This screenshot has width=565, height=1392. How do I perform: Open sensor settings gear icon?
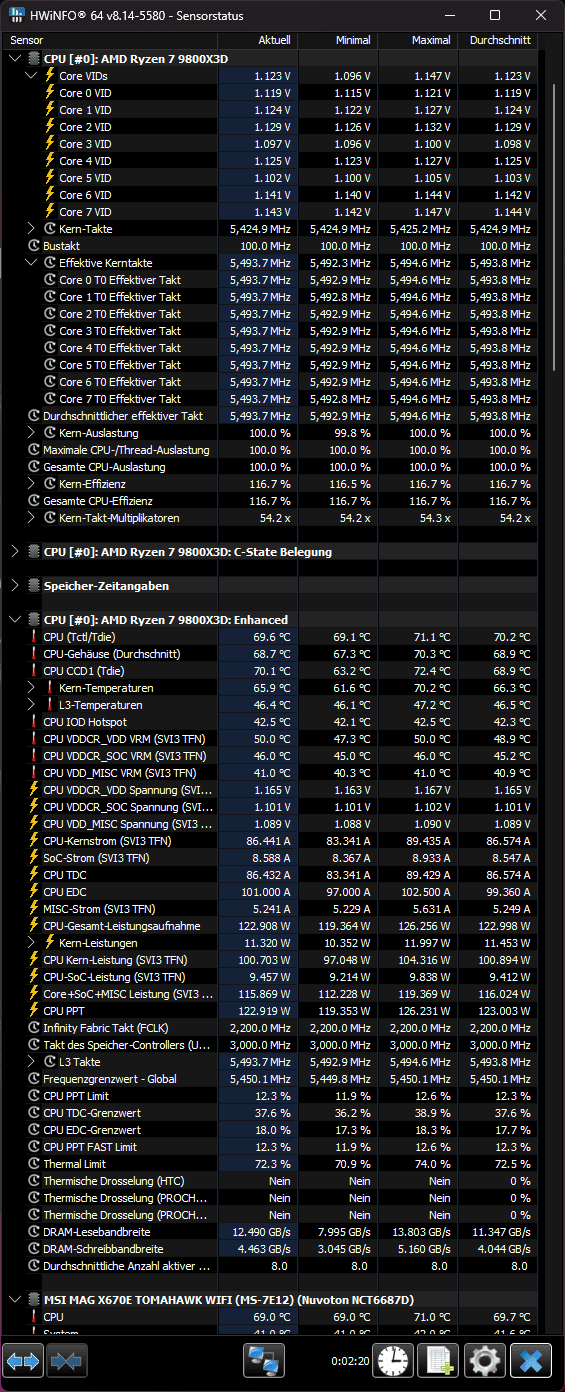coord(485,1361)
